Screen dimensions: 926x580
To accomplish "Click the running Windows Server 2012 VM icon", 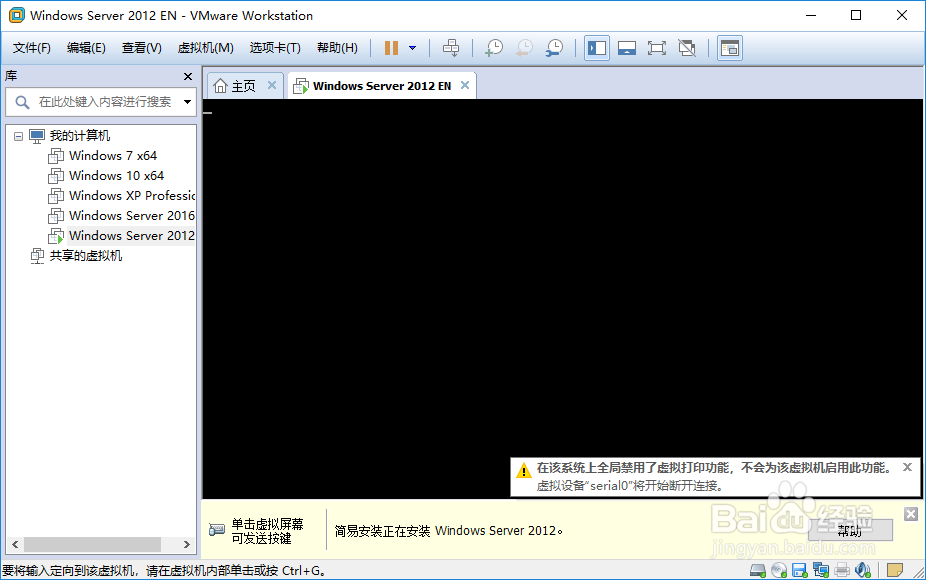I will point(56,236).
